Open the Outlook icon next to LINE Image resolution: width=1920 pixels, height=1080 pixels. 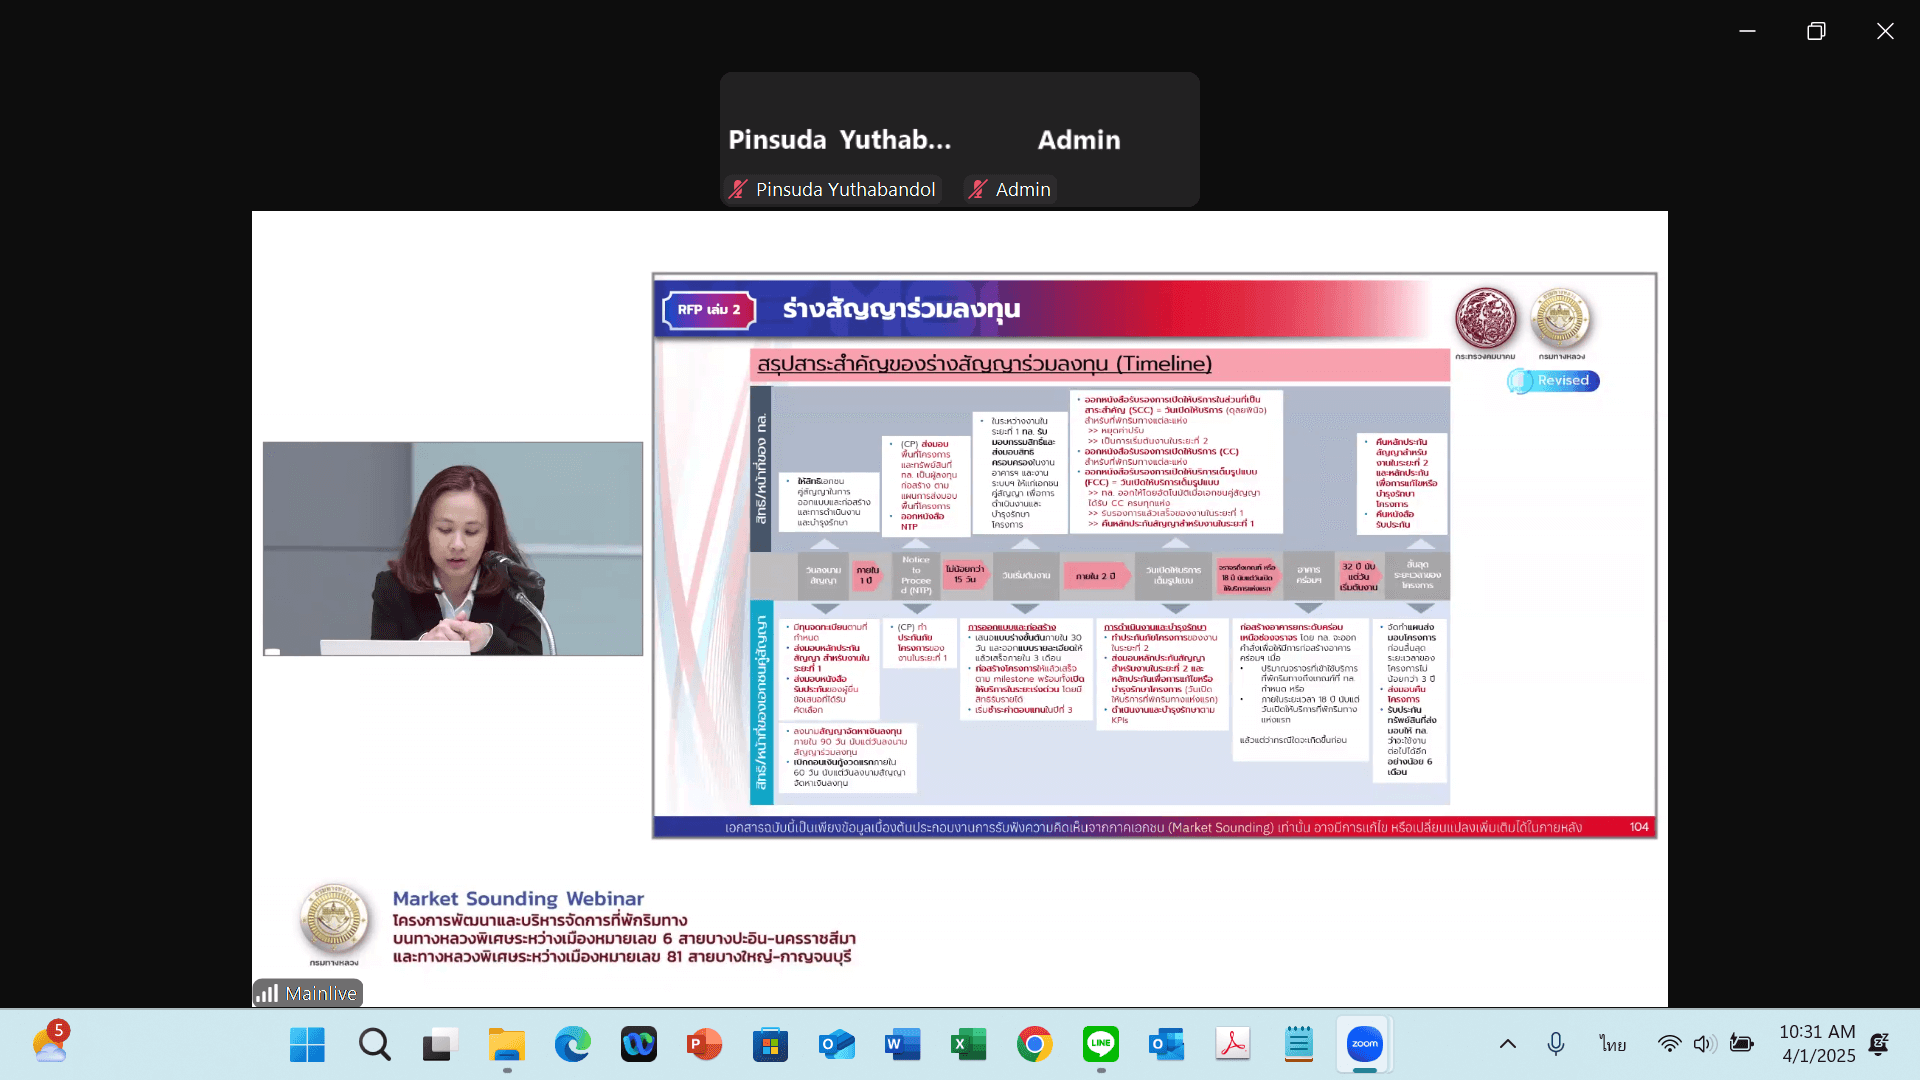pyautogui.click(x=1167, y=1045)
